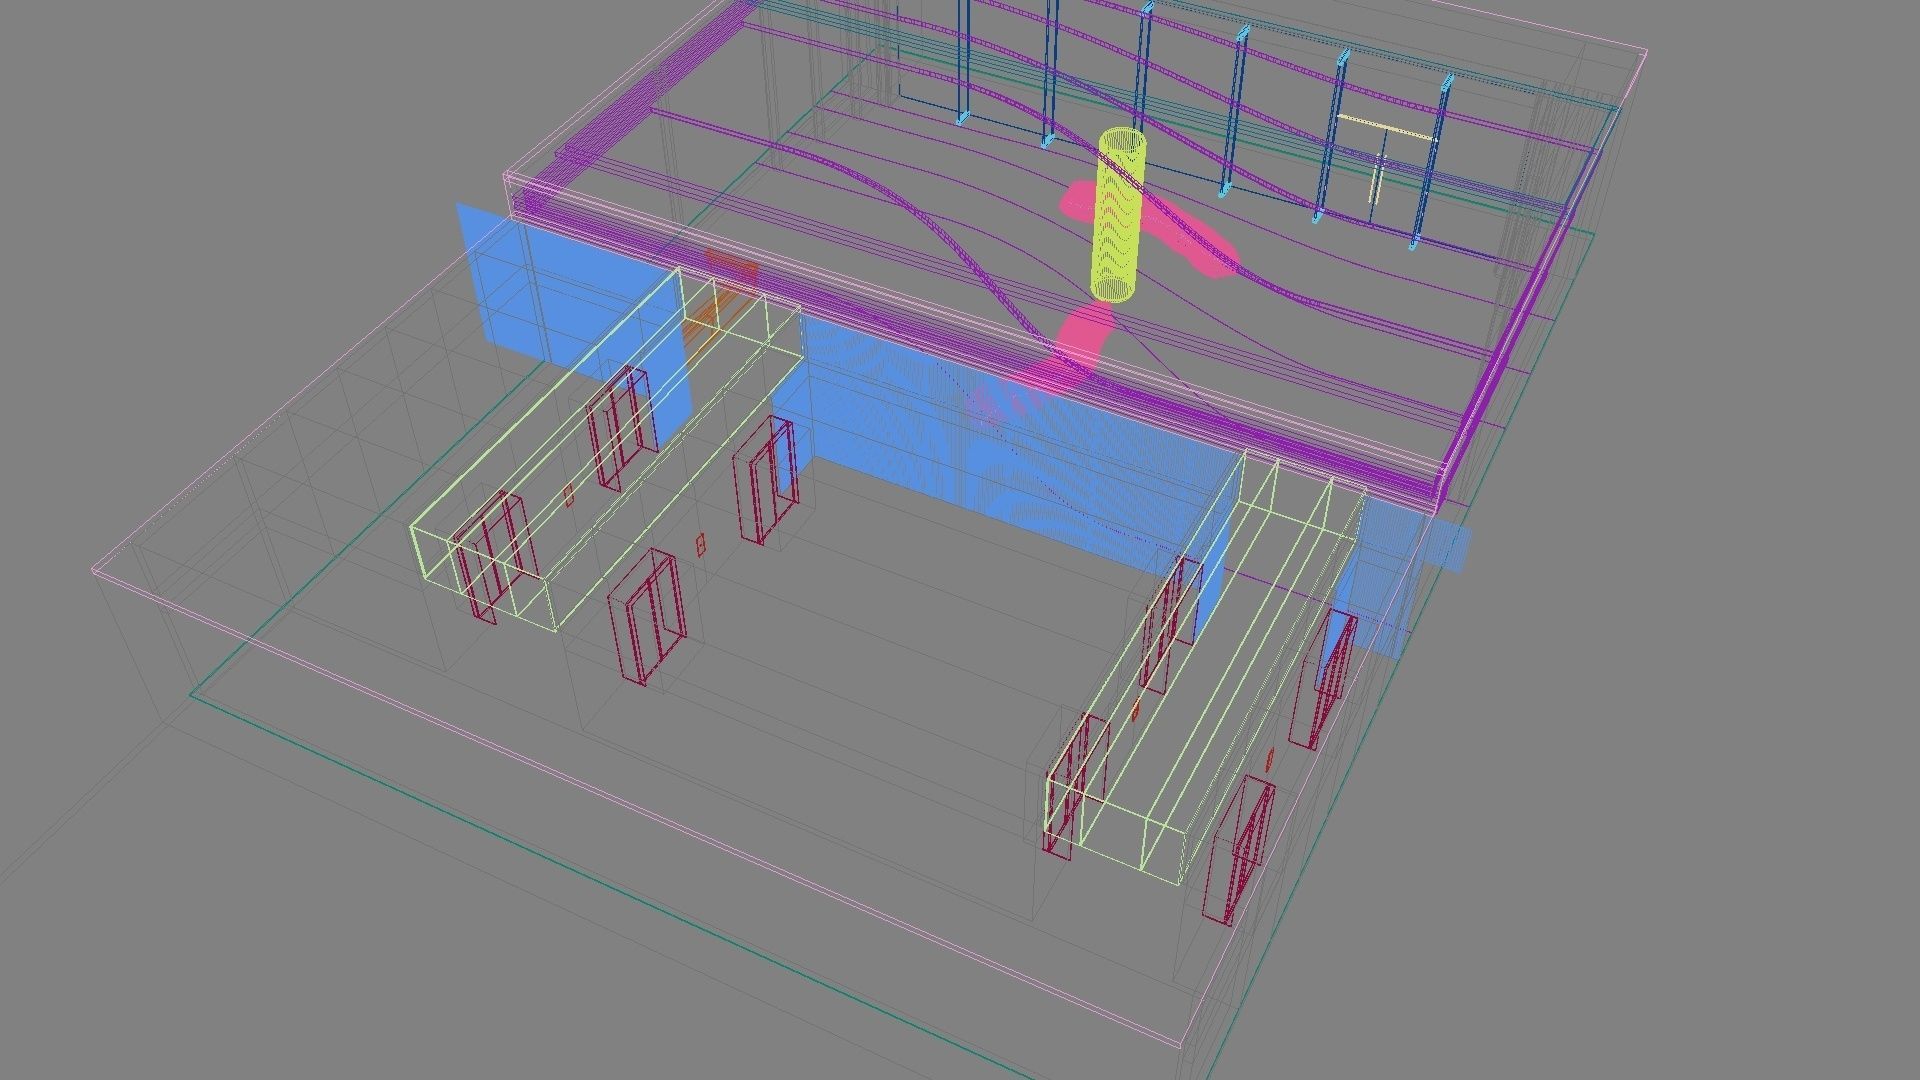Click the small blue box protruding at right edge
1920x1080 pixels.
point(1454,548)
